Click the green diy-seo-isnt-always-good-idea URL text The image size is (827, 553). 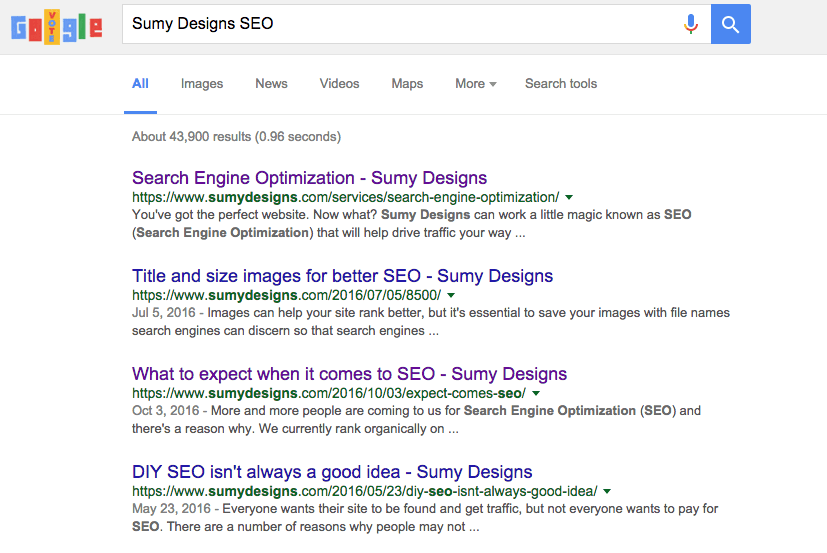[x=364, y=491]
